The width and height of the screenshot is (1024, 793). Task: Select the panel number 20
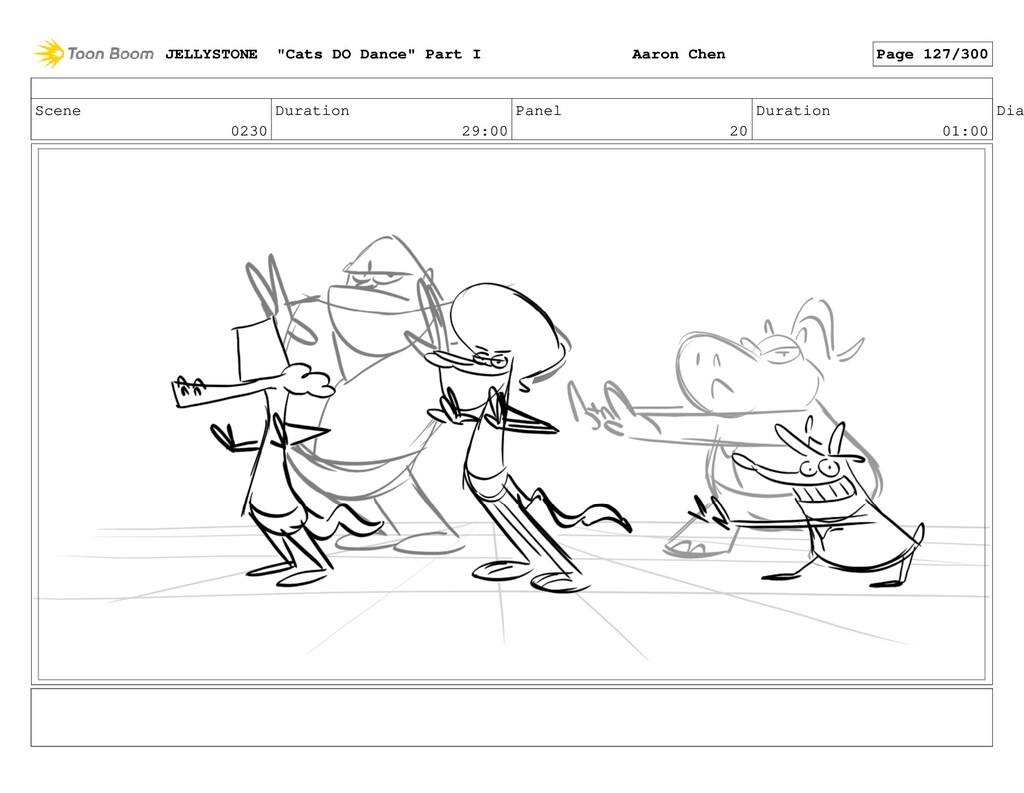(739, 131)
